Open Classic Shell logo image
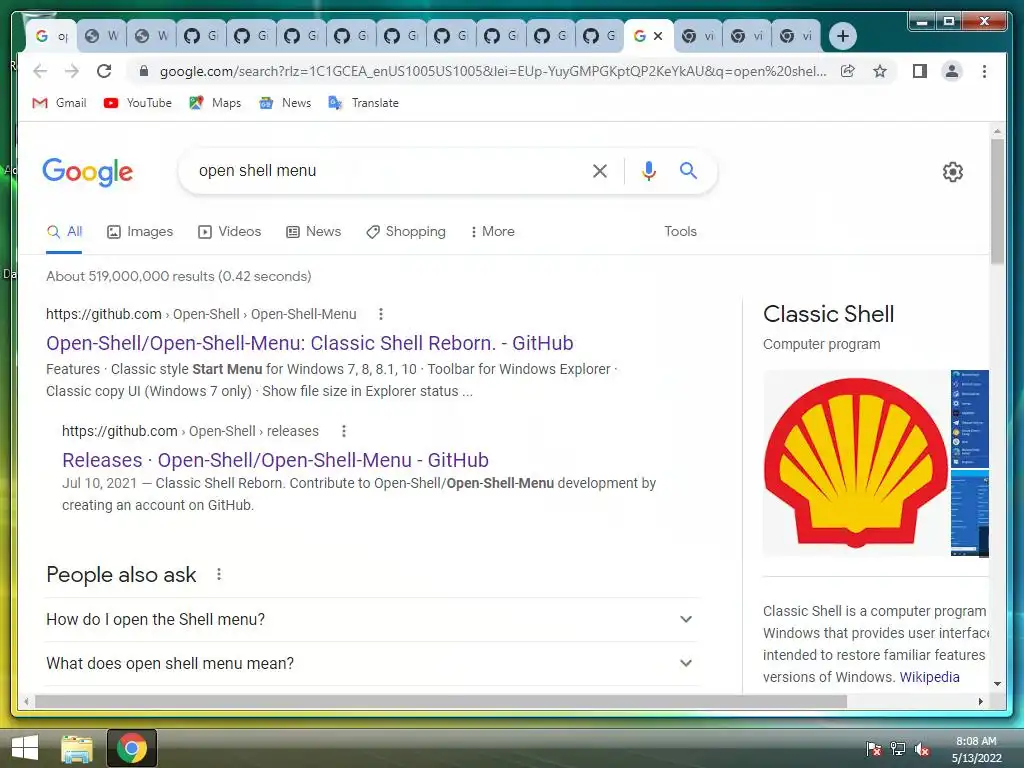The image size is (1024, 768). tap(856, 463)
